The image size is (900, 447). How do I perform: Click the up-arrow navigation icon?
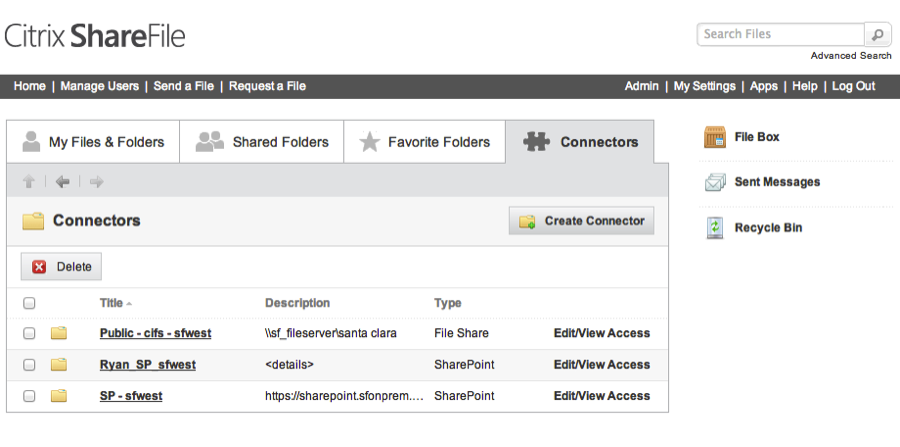pos(29,181)
